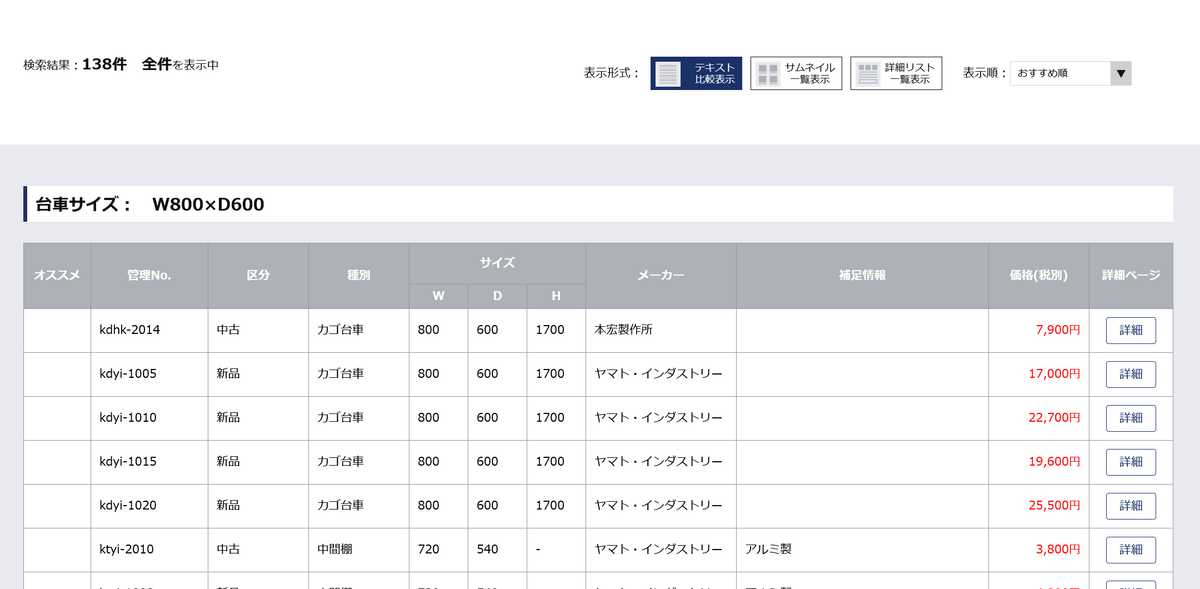
Task: Click the 管理No. column header
Action: point(149,275)
